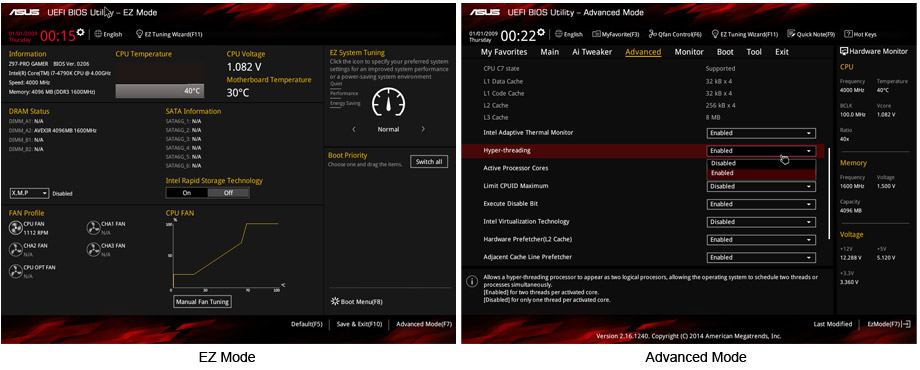Viewport: 920px width, 370px height.
Task: Select the Hyper-threading setting row
Action: pyautogui.click(x=644, y=151)
